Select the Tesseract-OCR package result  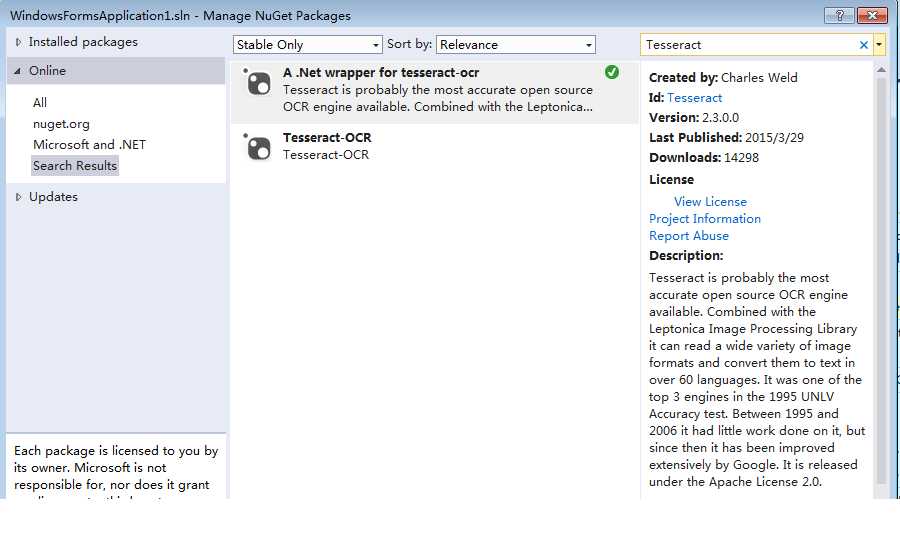(435, 147)
